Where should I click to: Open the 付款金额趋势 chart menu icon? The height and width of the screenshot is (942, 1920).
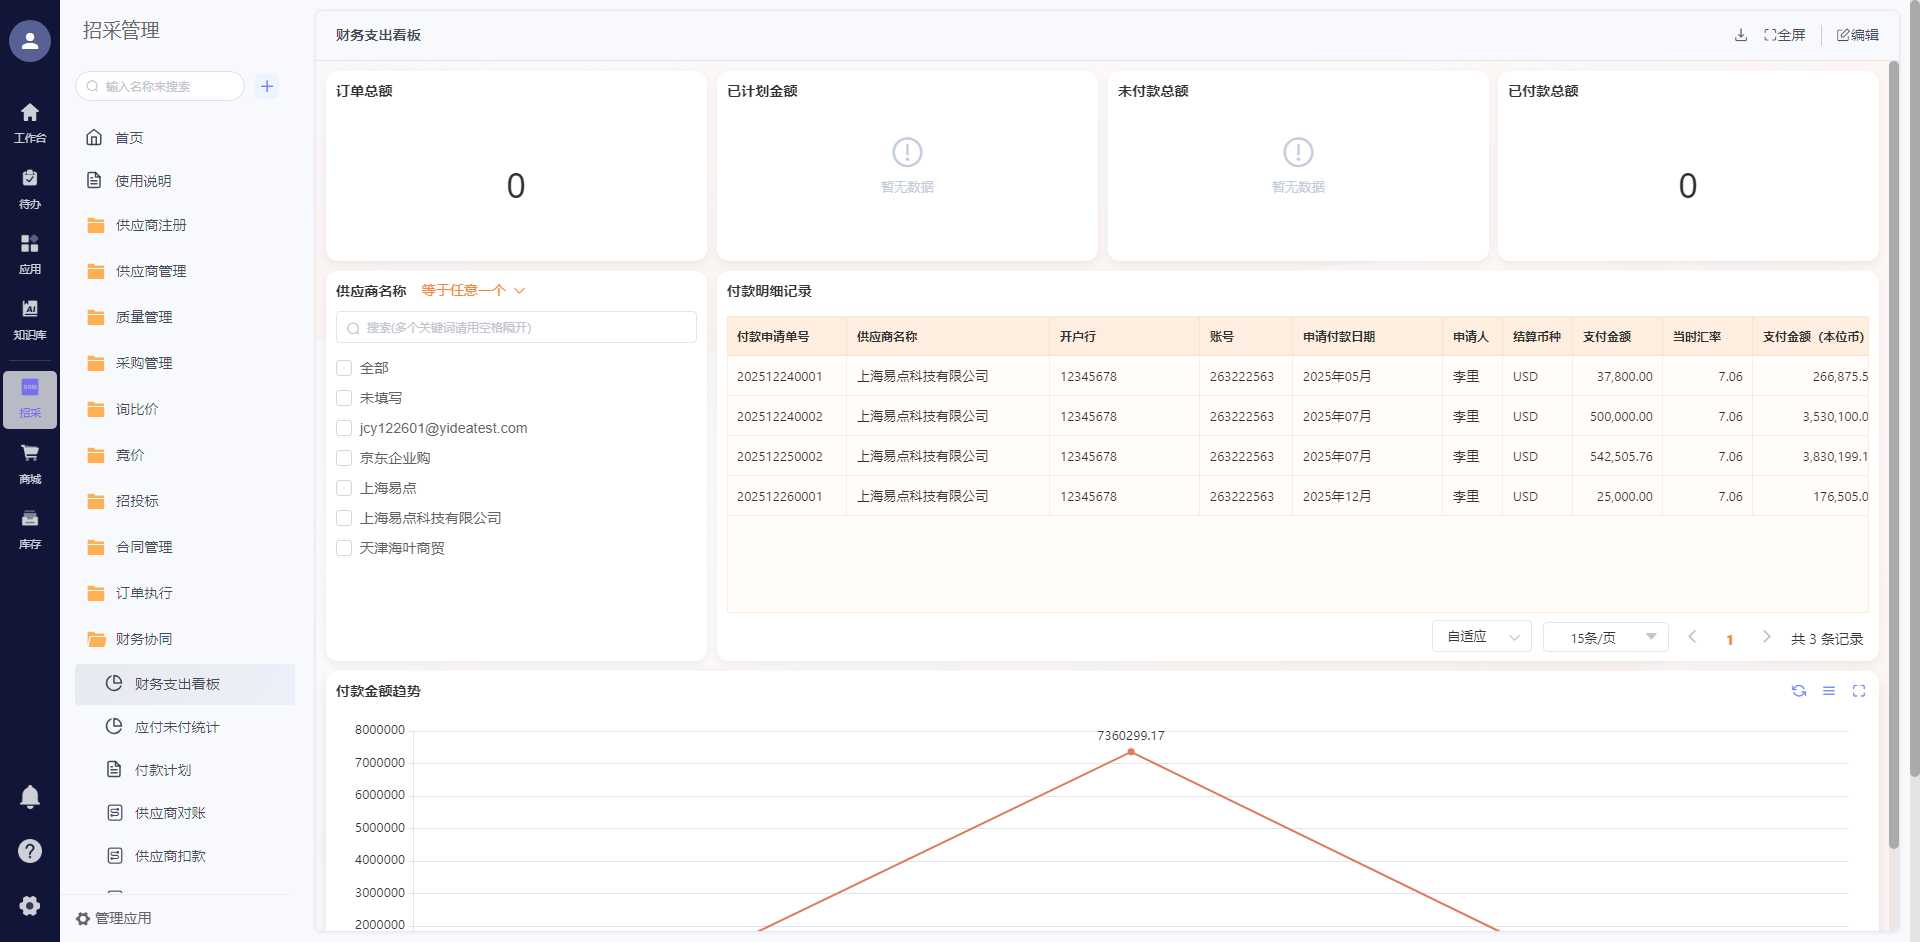(x=1828, y=691)
